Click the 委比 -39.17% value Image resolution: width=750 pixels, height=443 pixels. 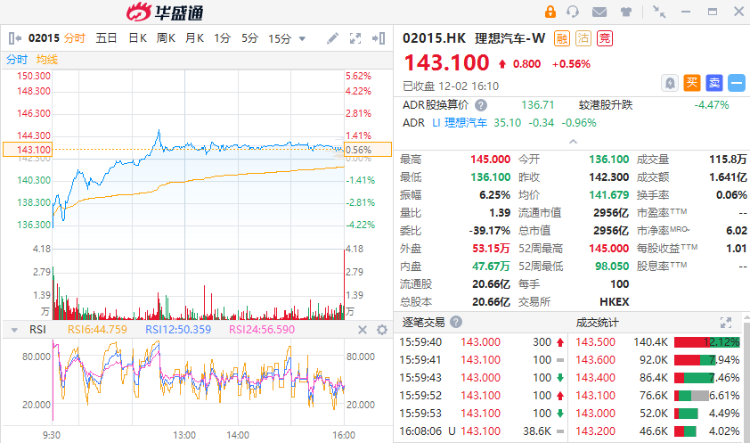click(490, 231)
